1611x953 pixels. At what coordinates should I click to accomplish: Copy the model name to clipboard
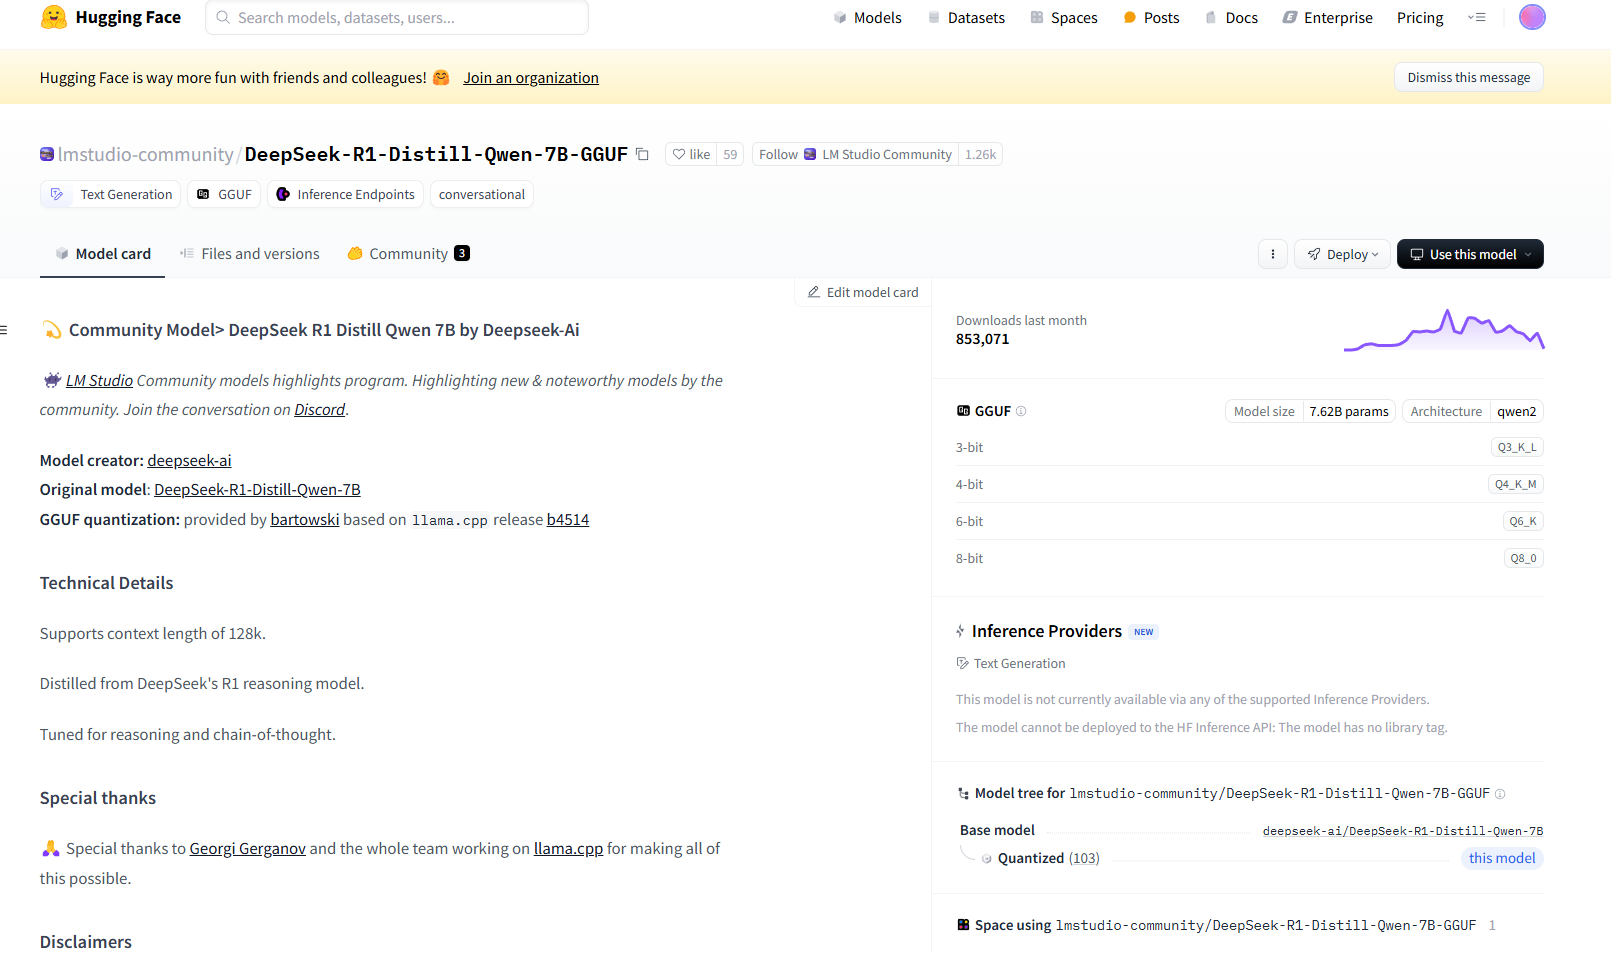point(642,154)
